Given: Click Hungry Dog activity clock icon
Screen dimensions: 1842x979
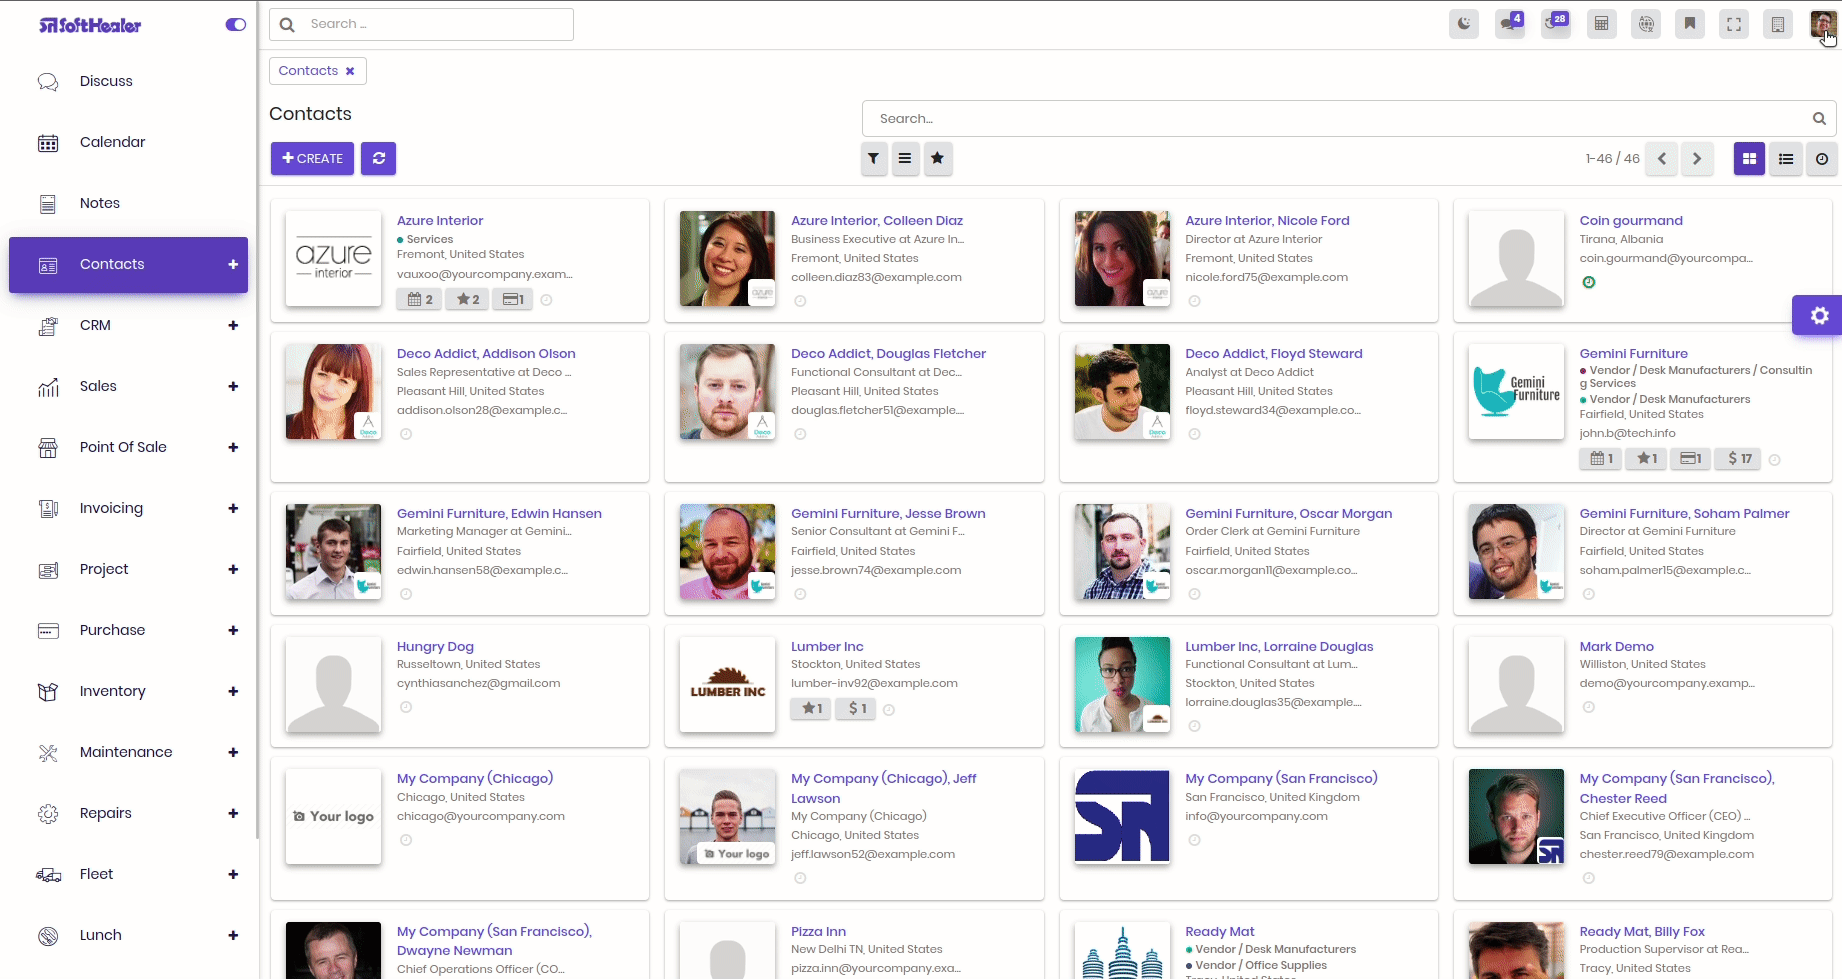Looking at the screenshot, I should 406,707.
